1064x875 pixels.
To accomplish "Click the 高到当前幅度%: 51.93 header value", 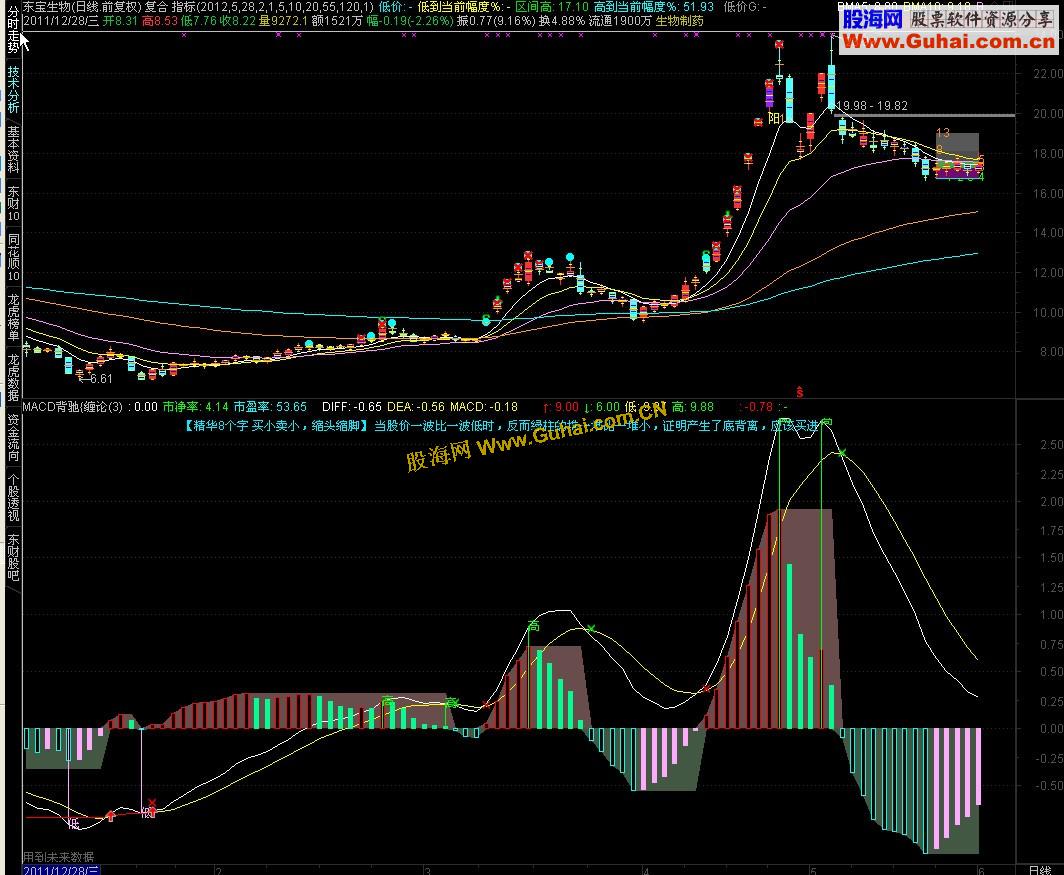I will (653, 7).
